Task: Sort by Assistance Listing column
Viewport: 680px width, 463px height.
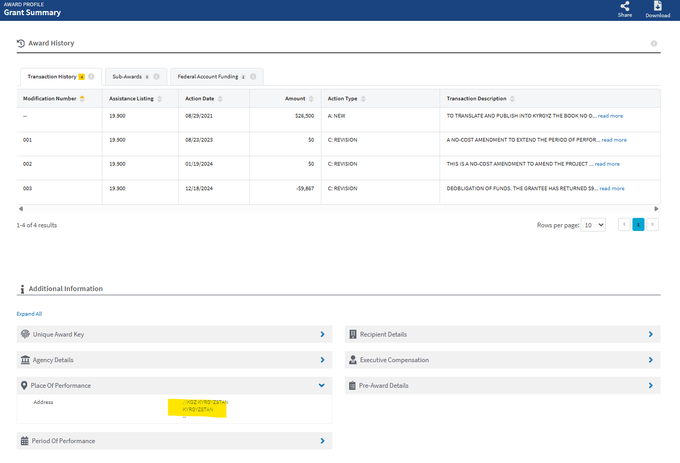Action: click(157, 99)
